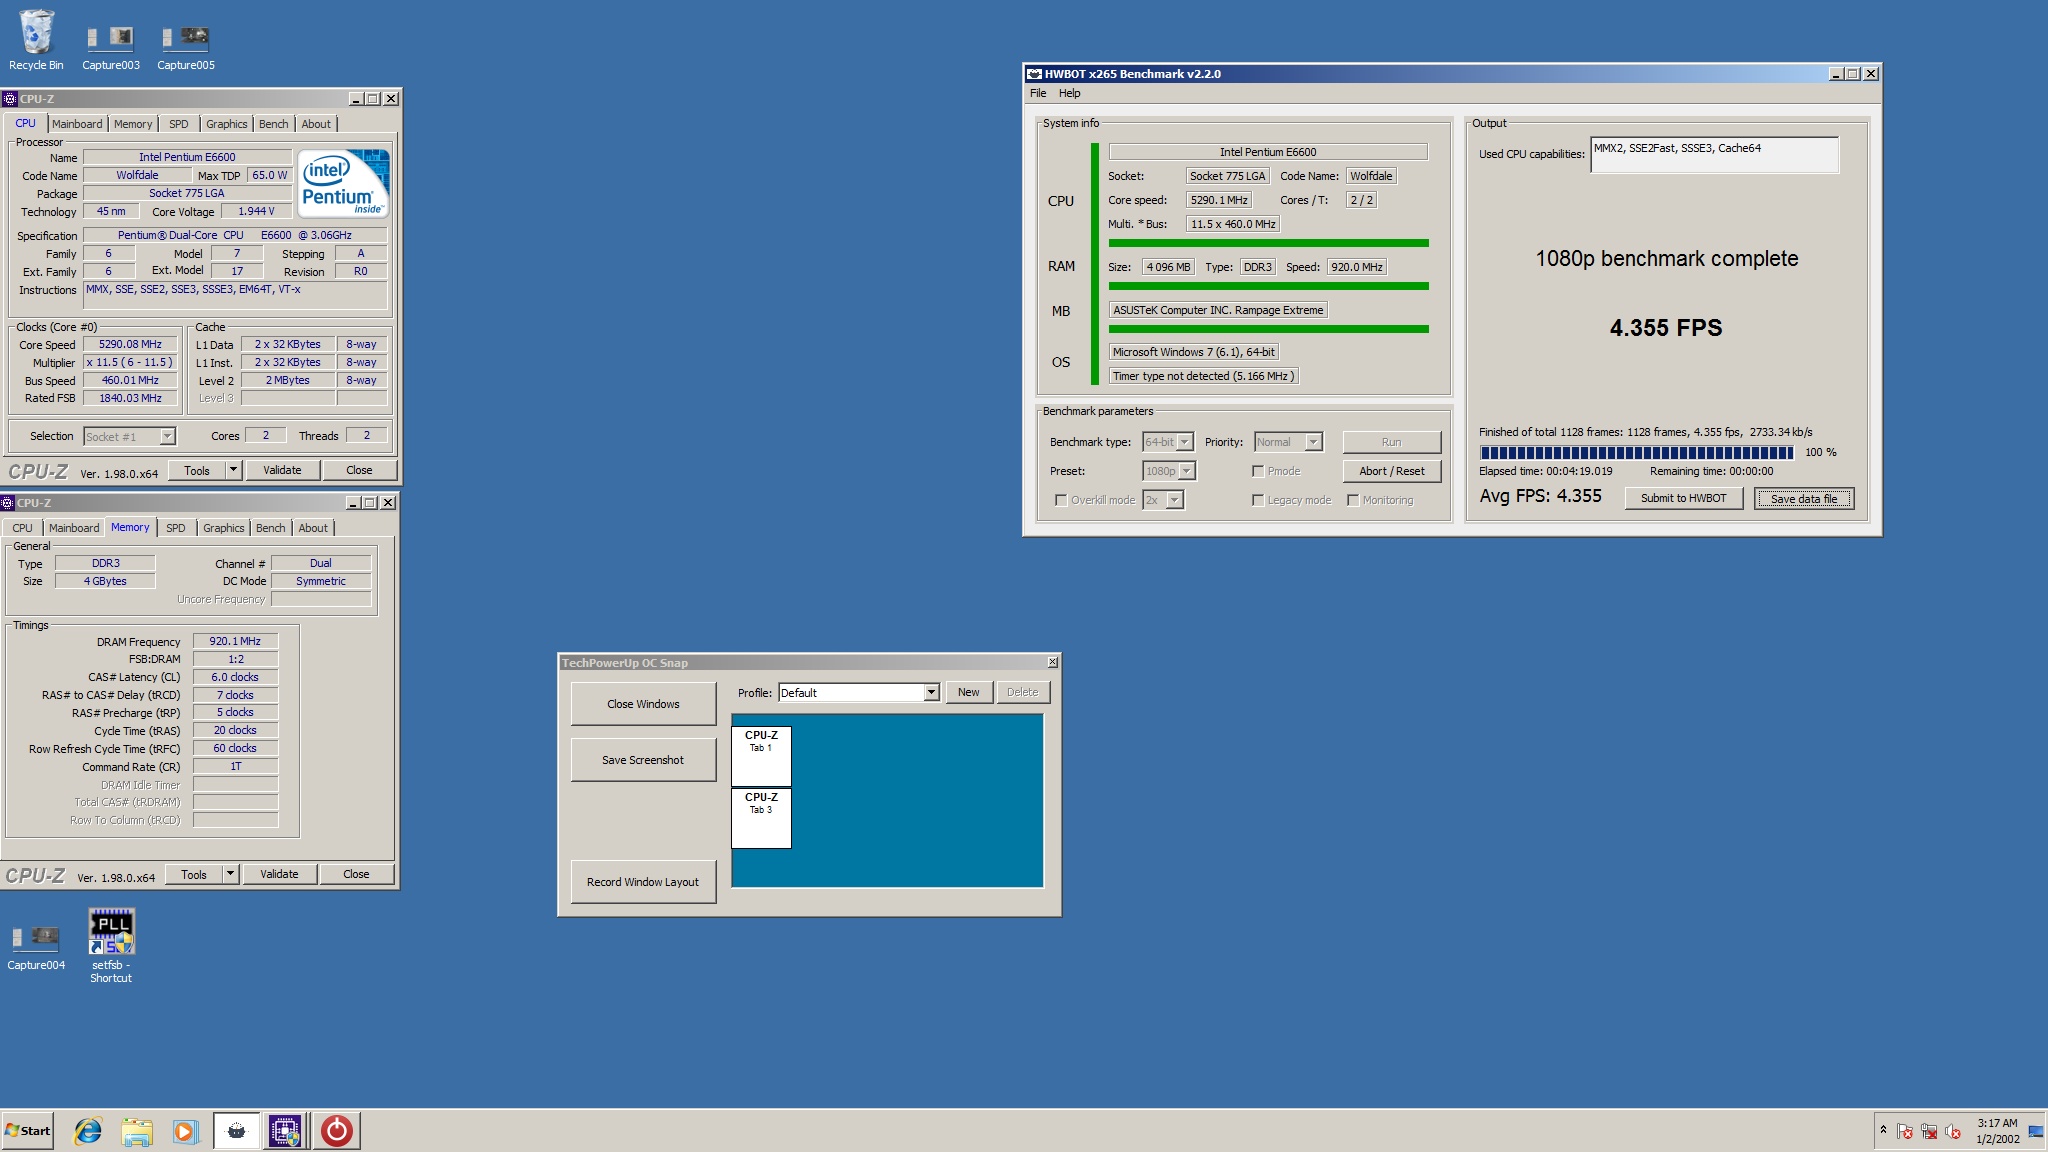This screenshot has height=1152, width=2048.
Task: Open the Preset 1080p dropdown
Action: (1169, 471)
